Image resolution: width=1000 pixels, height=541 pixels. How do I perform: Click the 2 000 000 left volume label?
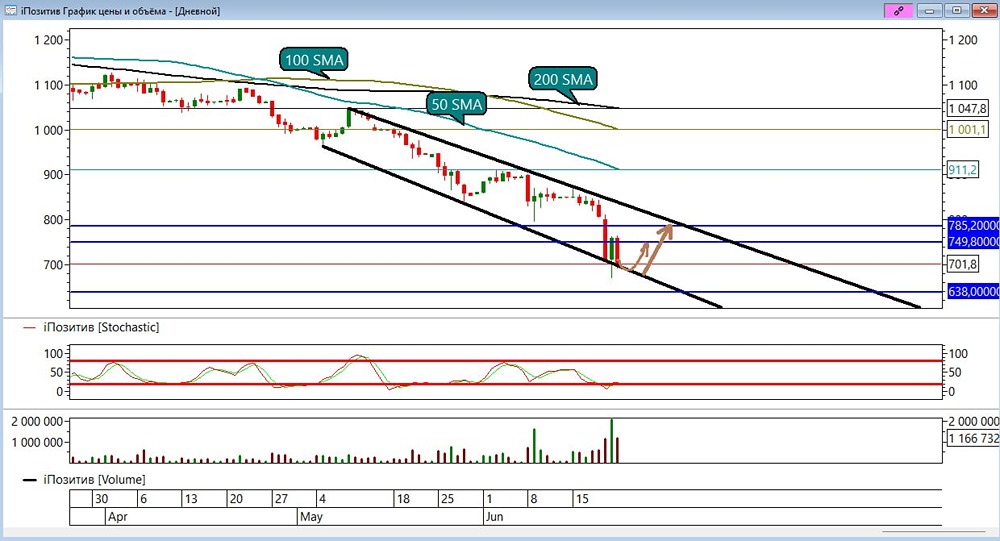tap(37, 422)
